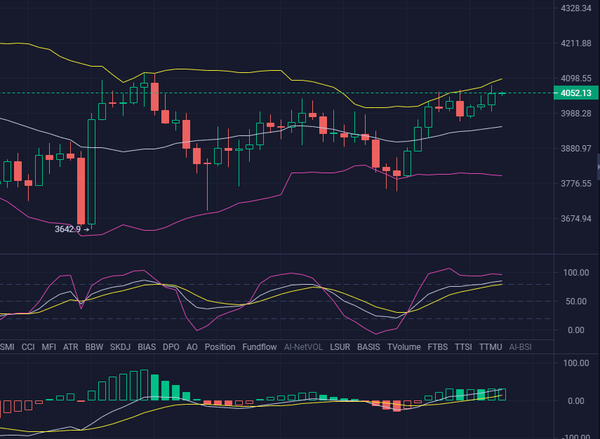Switch to the FTBS indicator

tap(437, 347)
